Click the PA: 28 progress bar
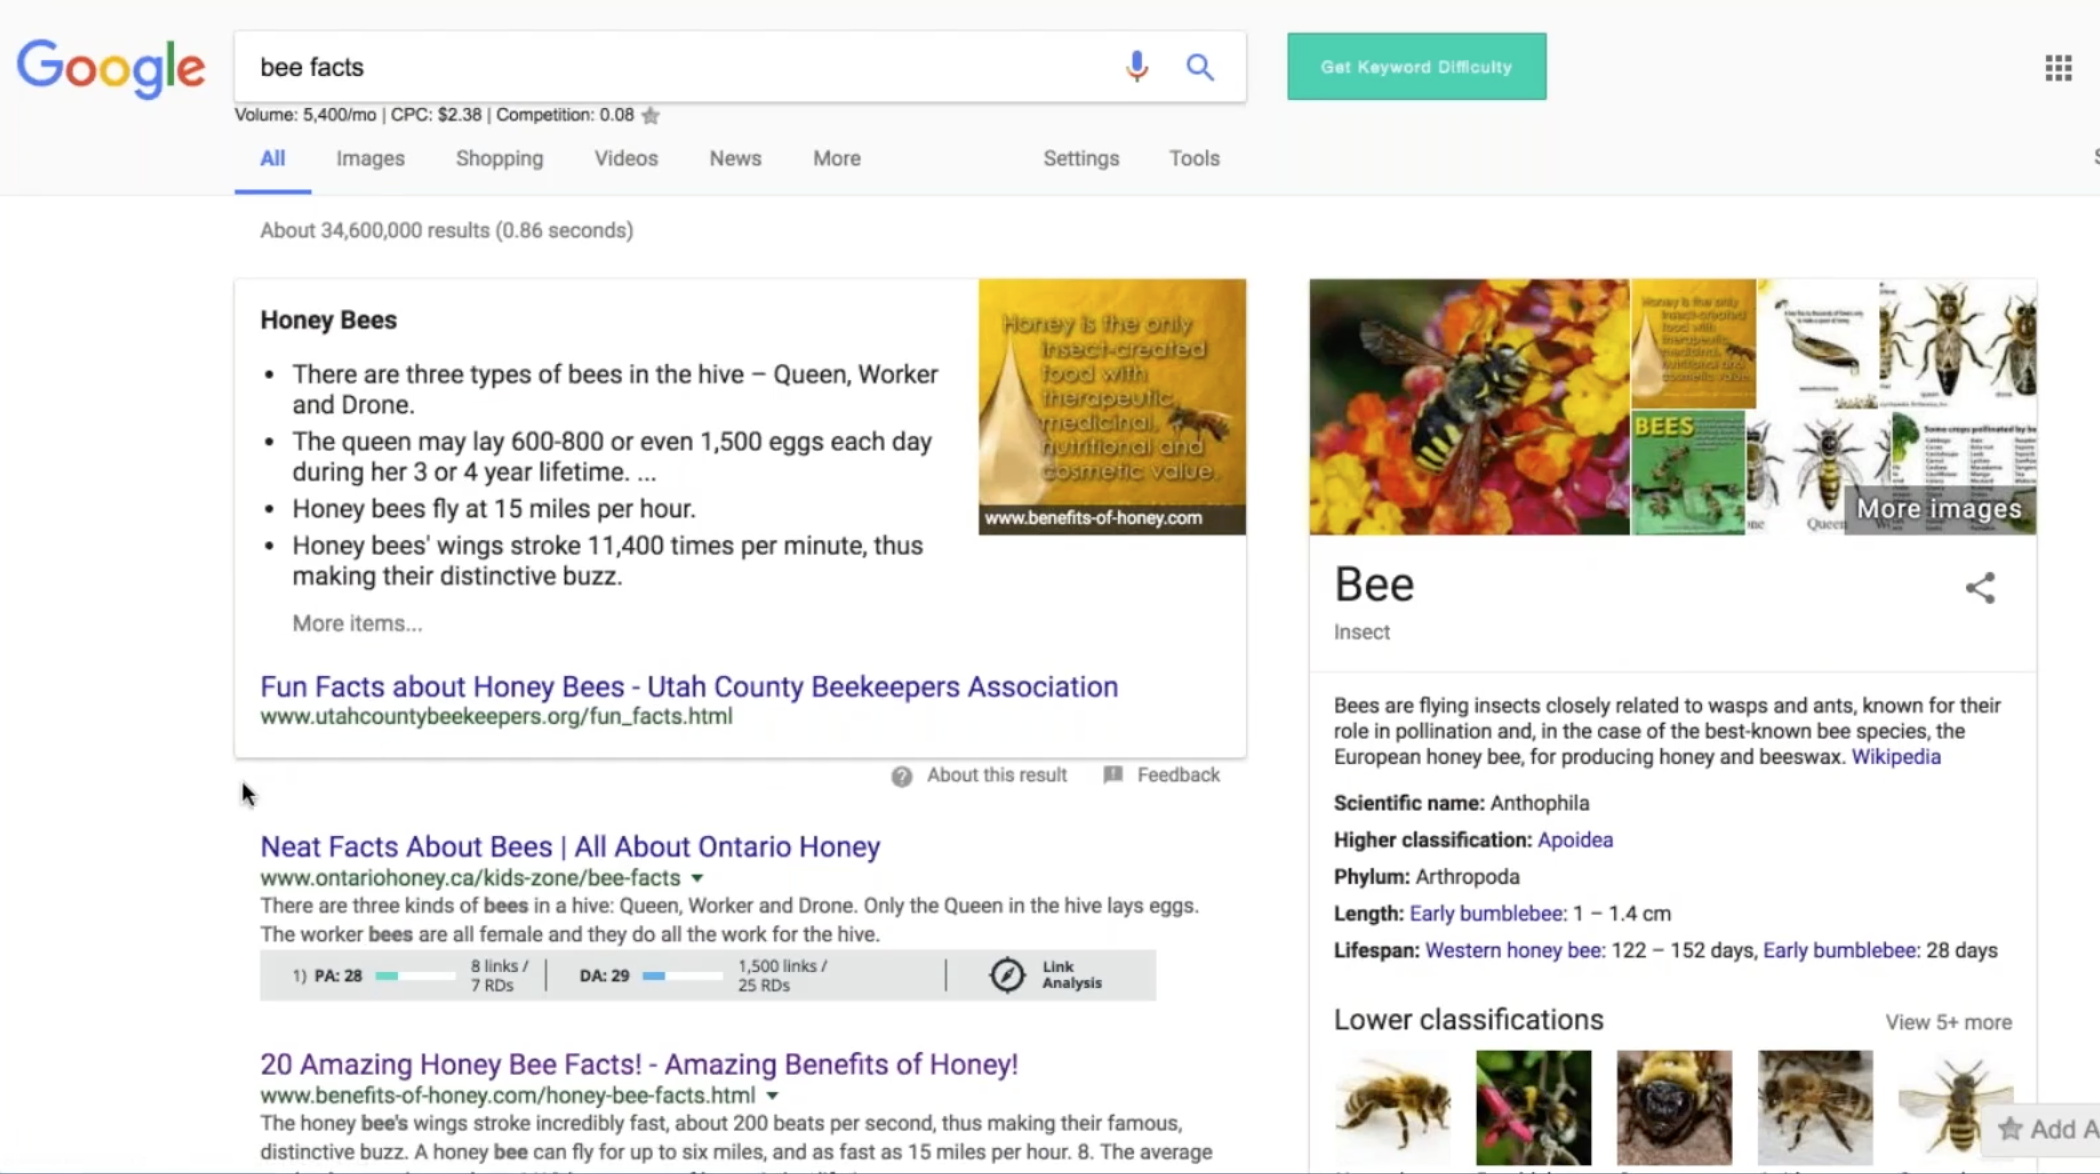 [x=415, y=976]
